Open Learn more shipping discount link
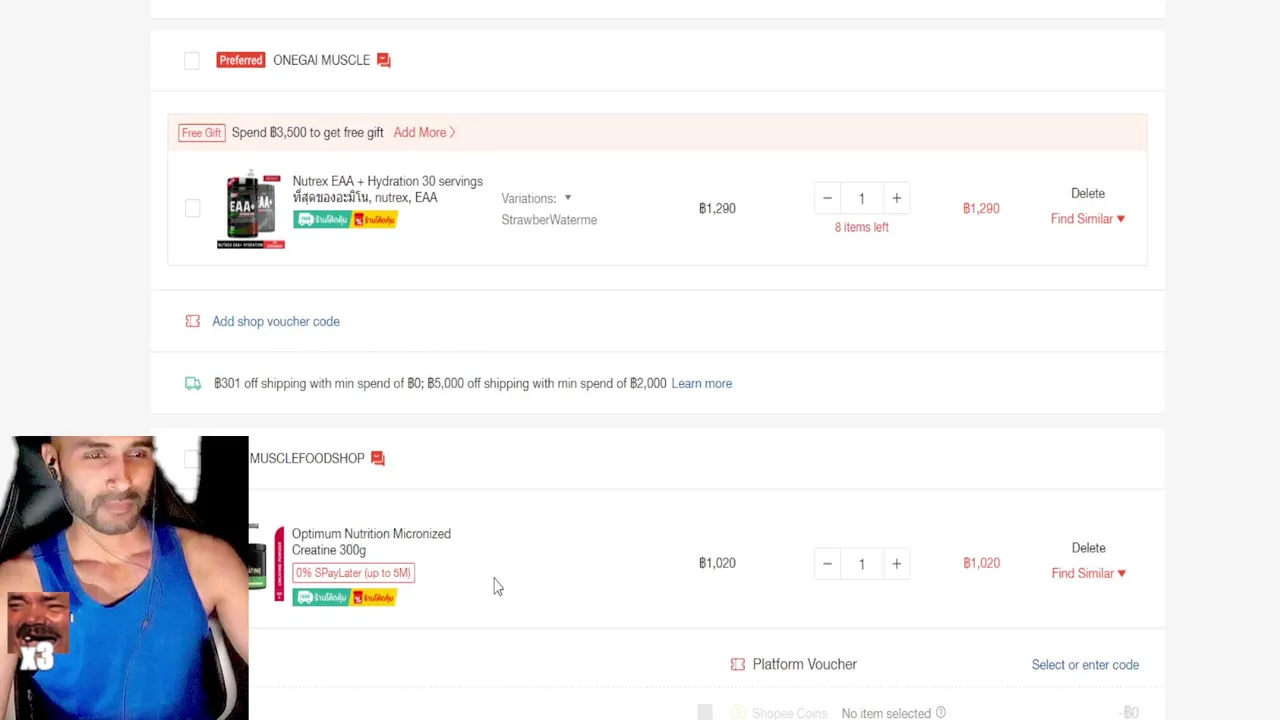The image size is (1280, 720). pos(701,383)
